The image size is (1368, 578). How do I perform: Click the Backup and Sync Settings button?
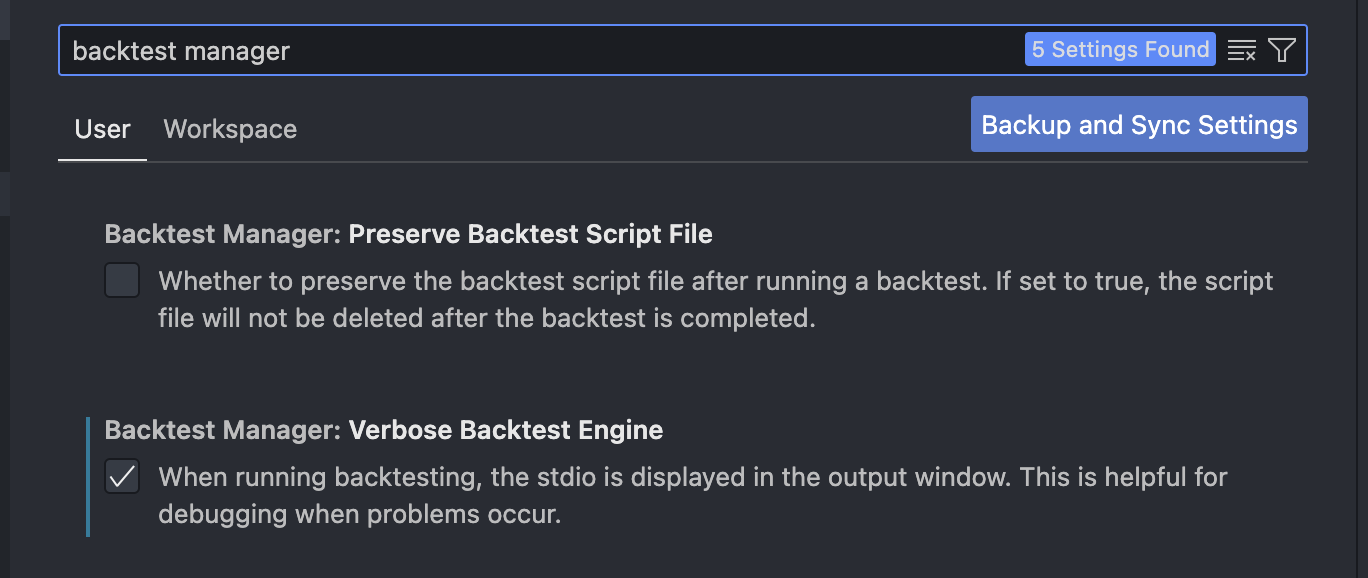point(1139,125)
